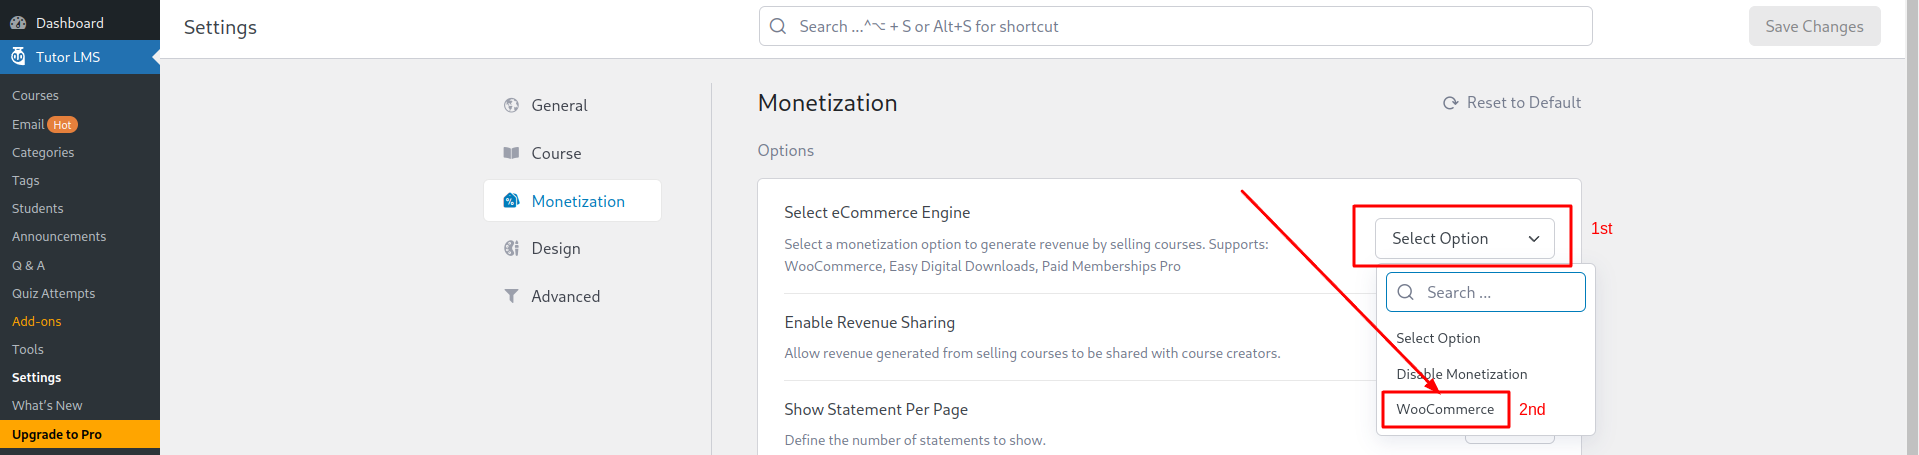This screenshot has height=455, width=1919.
Task: Go to What's New in the sidebar
Action: [x=47, y=405]
